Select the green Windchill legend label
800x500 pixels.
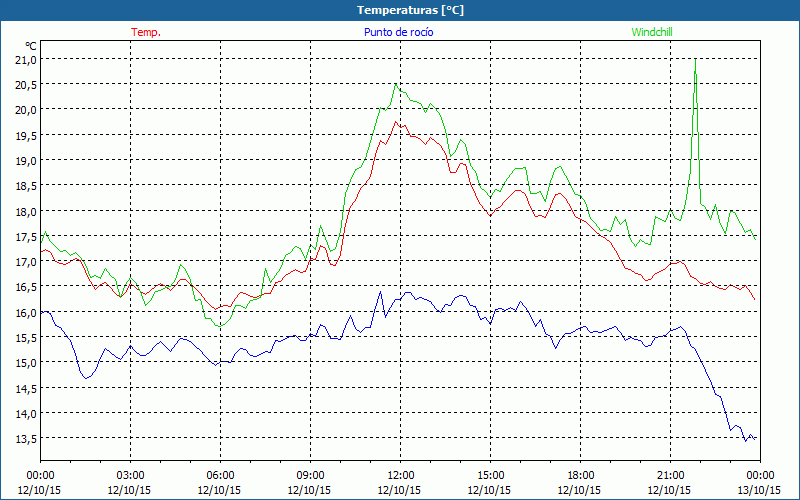(652, 32)
